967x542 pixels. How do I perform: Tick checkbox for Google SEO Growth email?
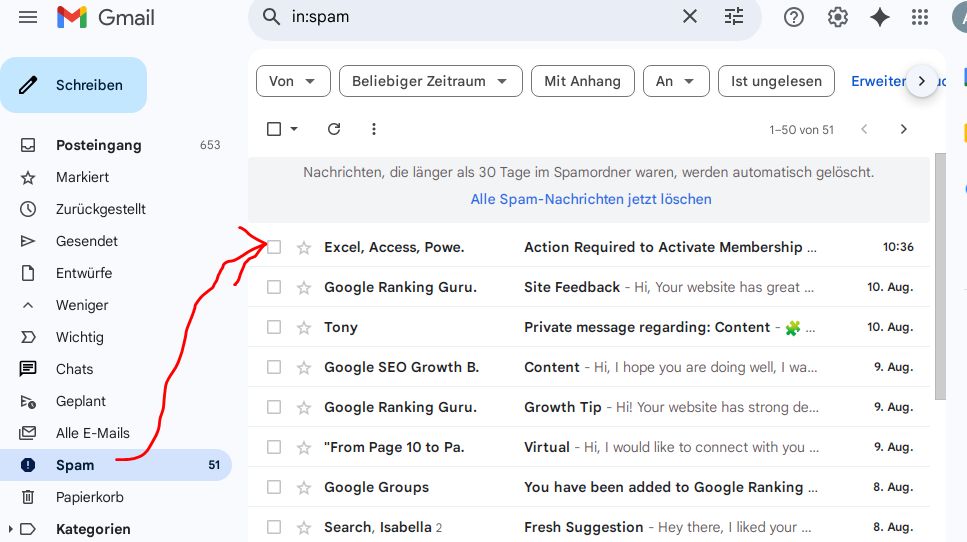click(x=274, y=367)
